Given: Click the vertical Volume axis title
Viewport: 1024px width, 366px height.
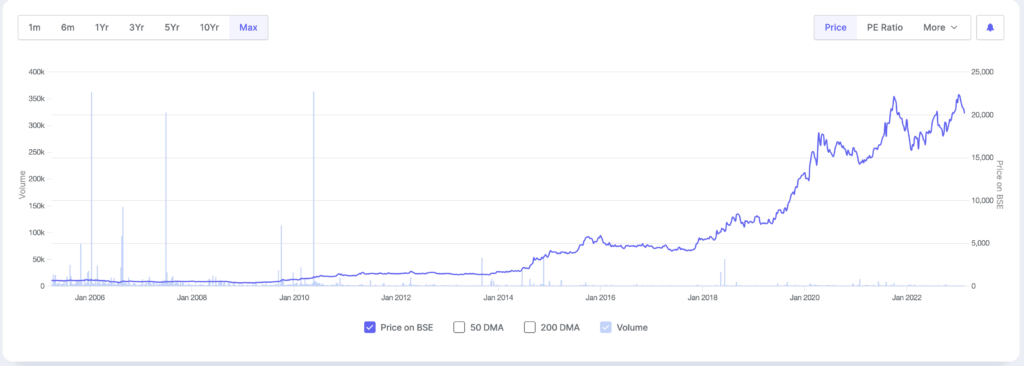Looking at the screenshot, I should coord(22,184).
